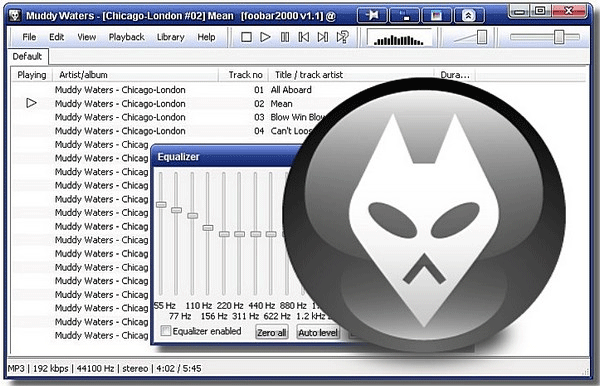600x386 pixels.
Task: Sort by the Title / track artist column header
Action: pyautogui.click(x=351, y=75)
